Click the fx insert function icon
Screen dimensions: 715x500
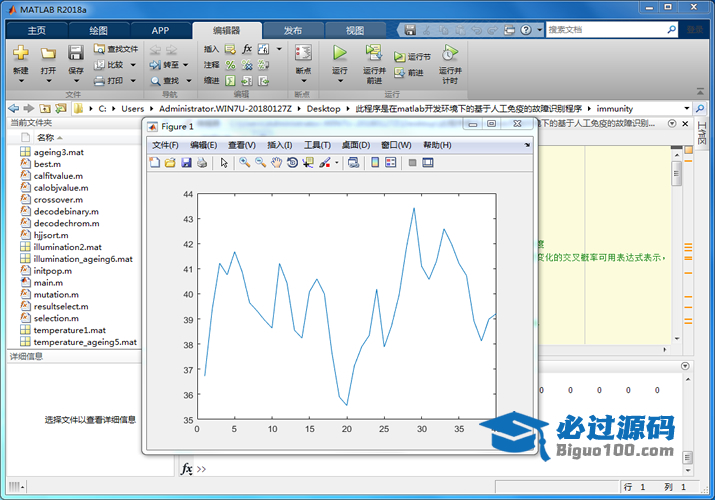pyautogui.click(x=247, y=49)
